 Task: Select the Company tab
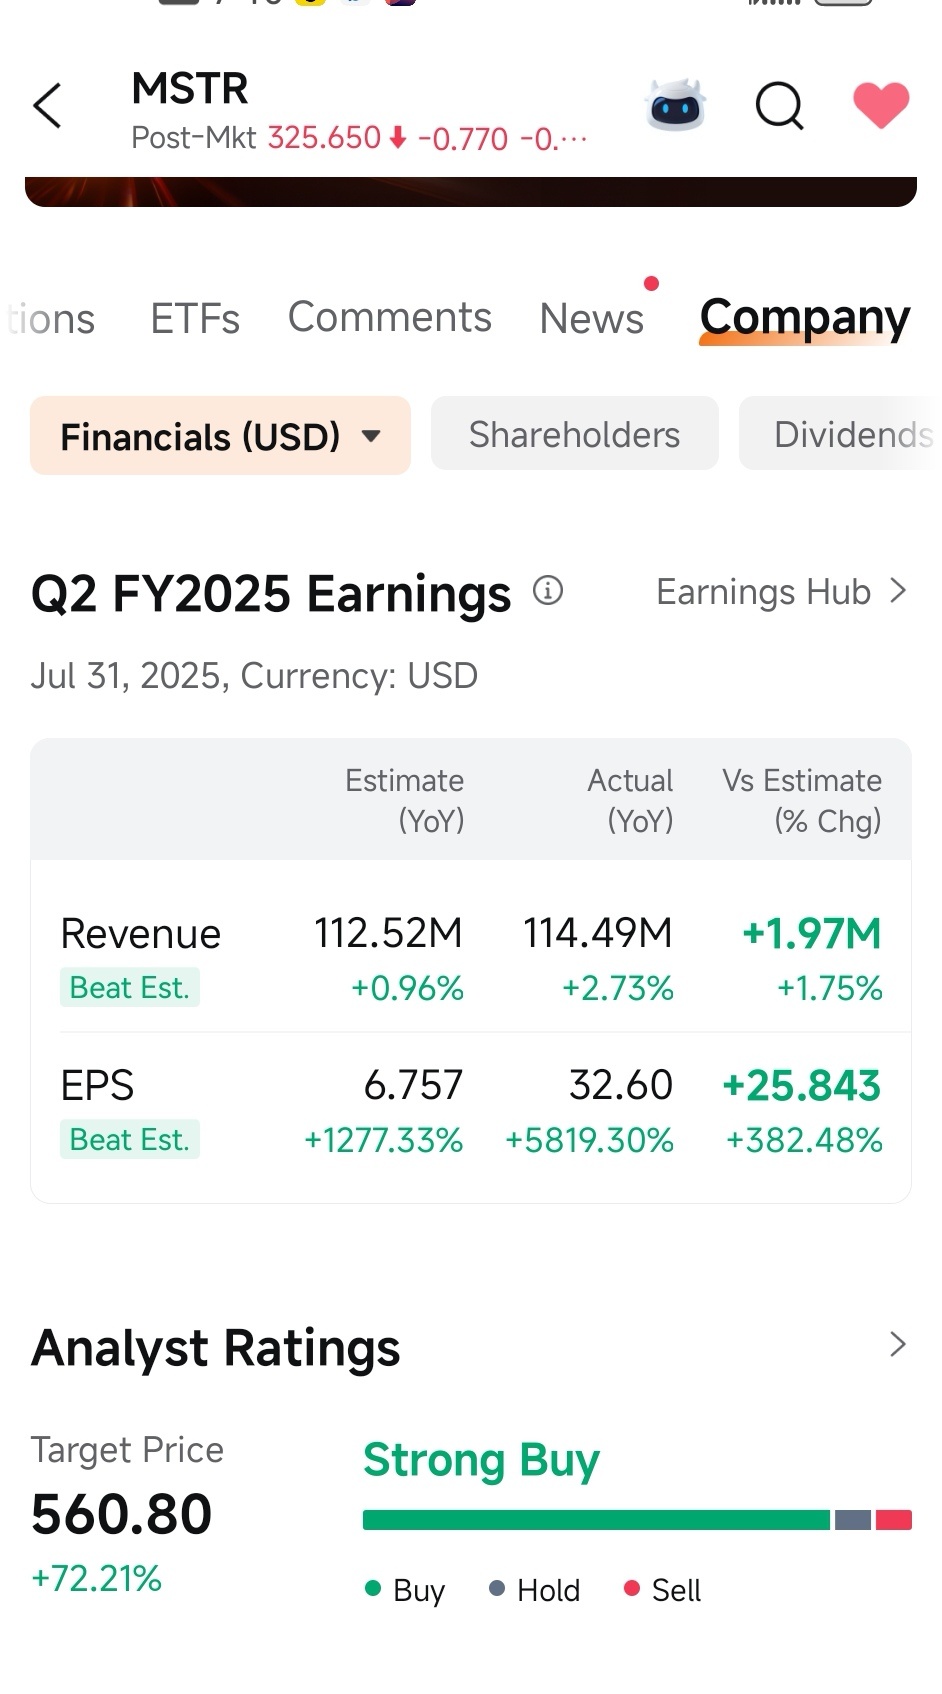[x=804, y=318]
